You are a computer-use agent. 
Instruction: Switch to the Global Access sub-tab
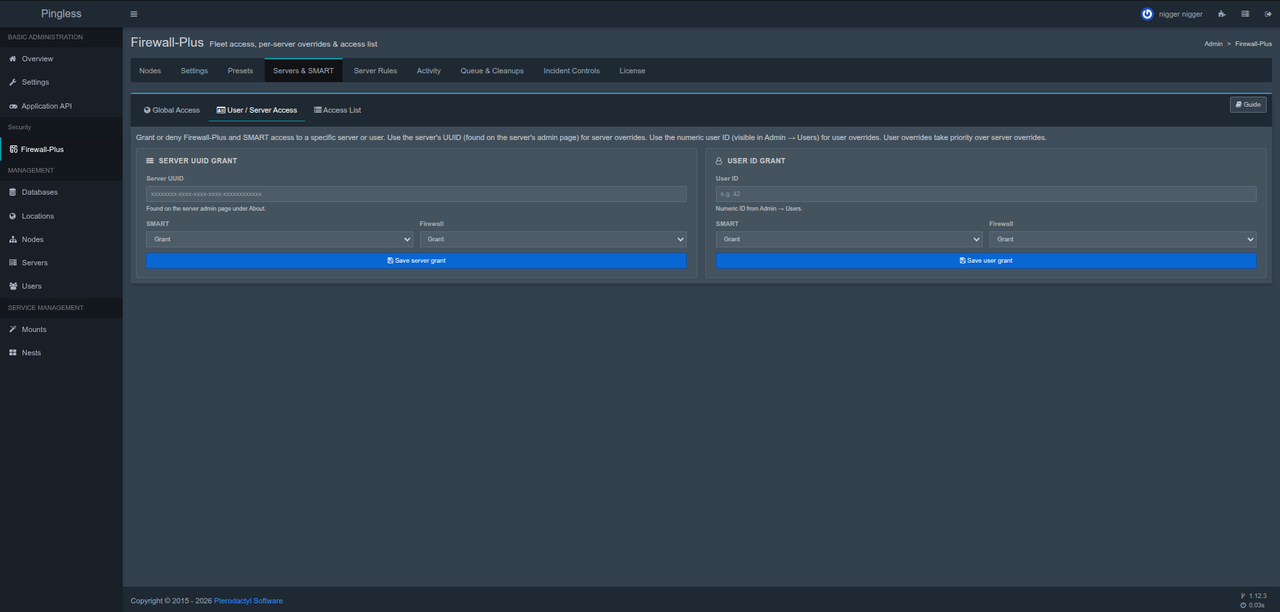pyautogui.click(x=172, y=110)
